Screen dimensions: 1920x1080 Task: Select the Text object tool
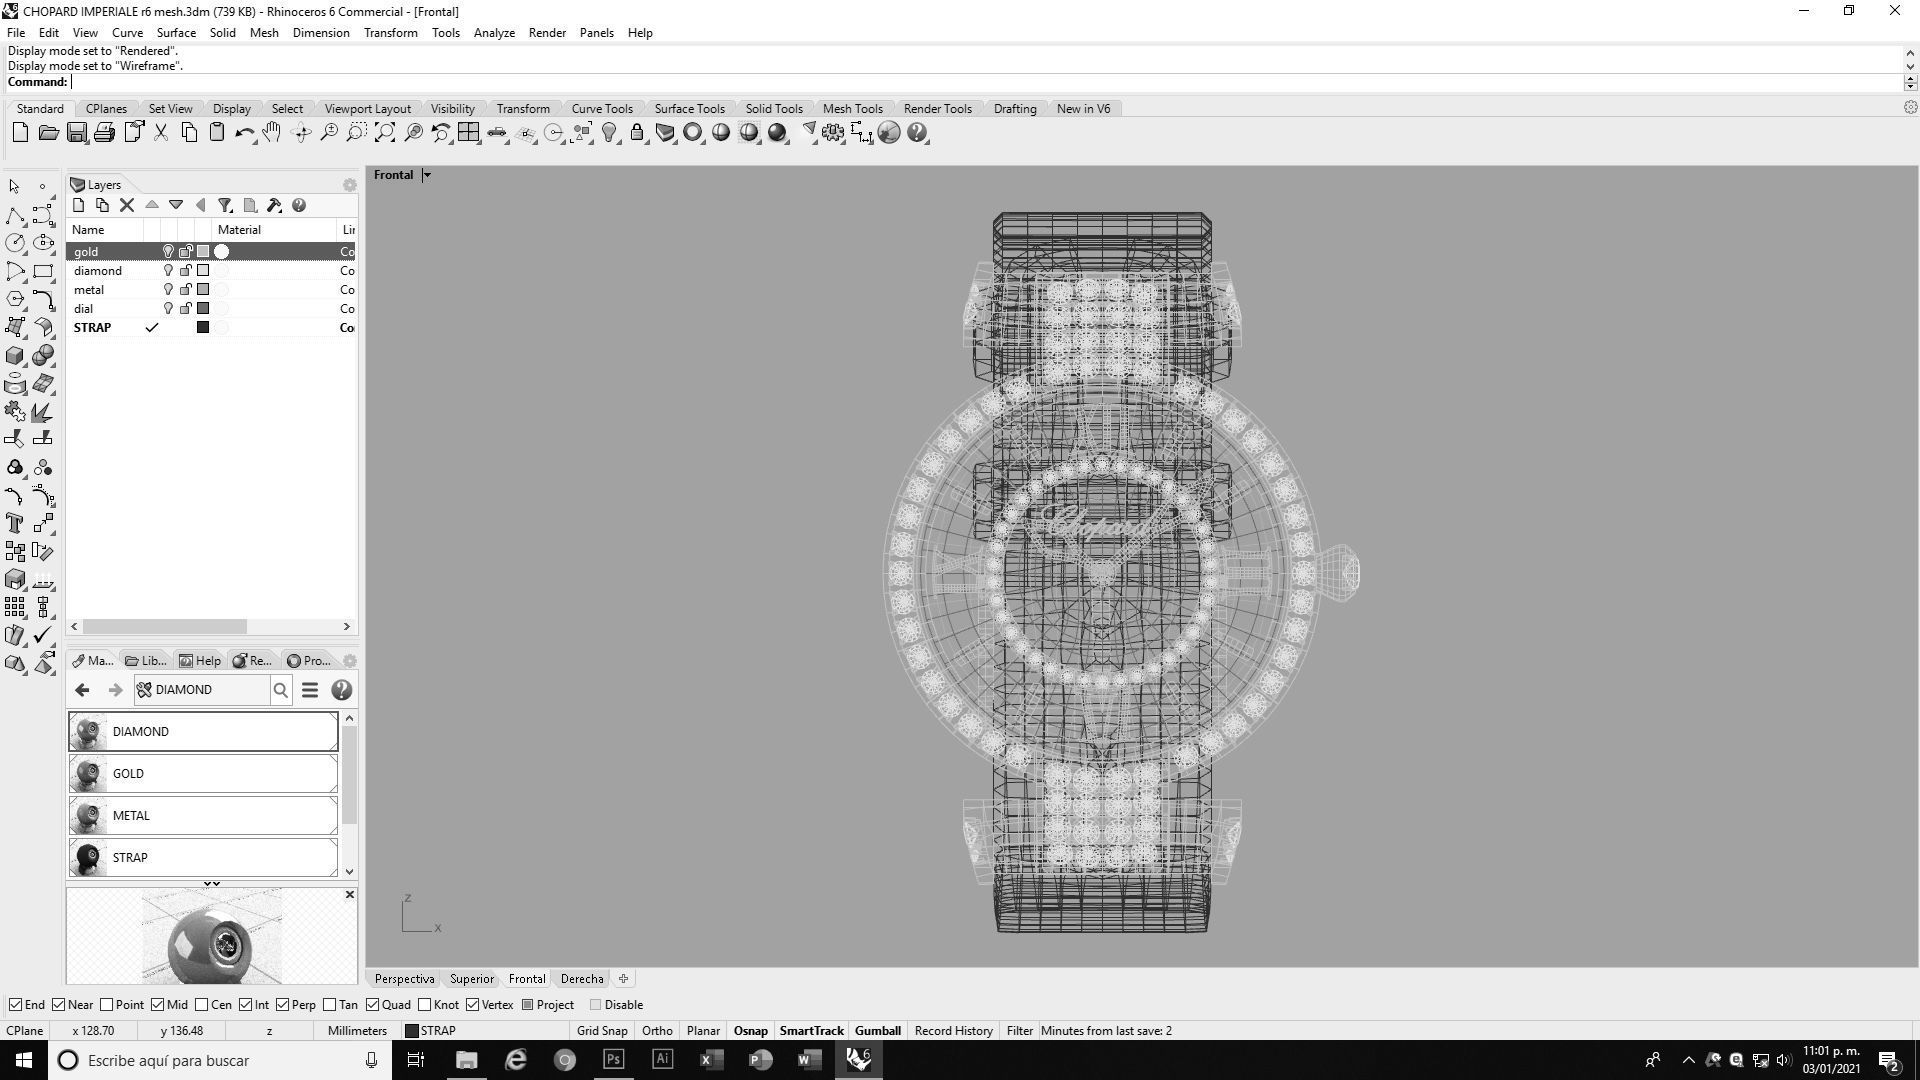tap(14, 524)
